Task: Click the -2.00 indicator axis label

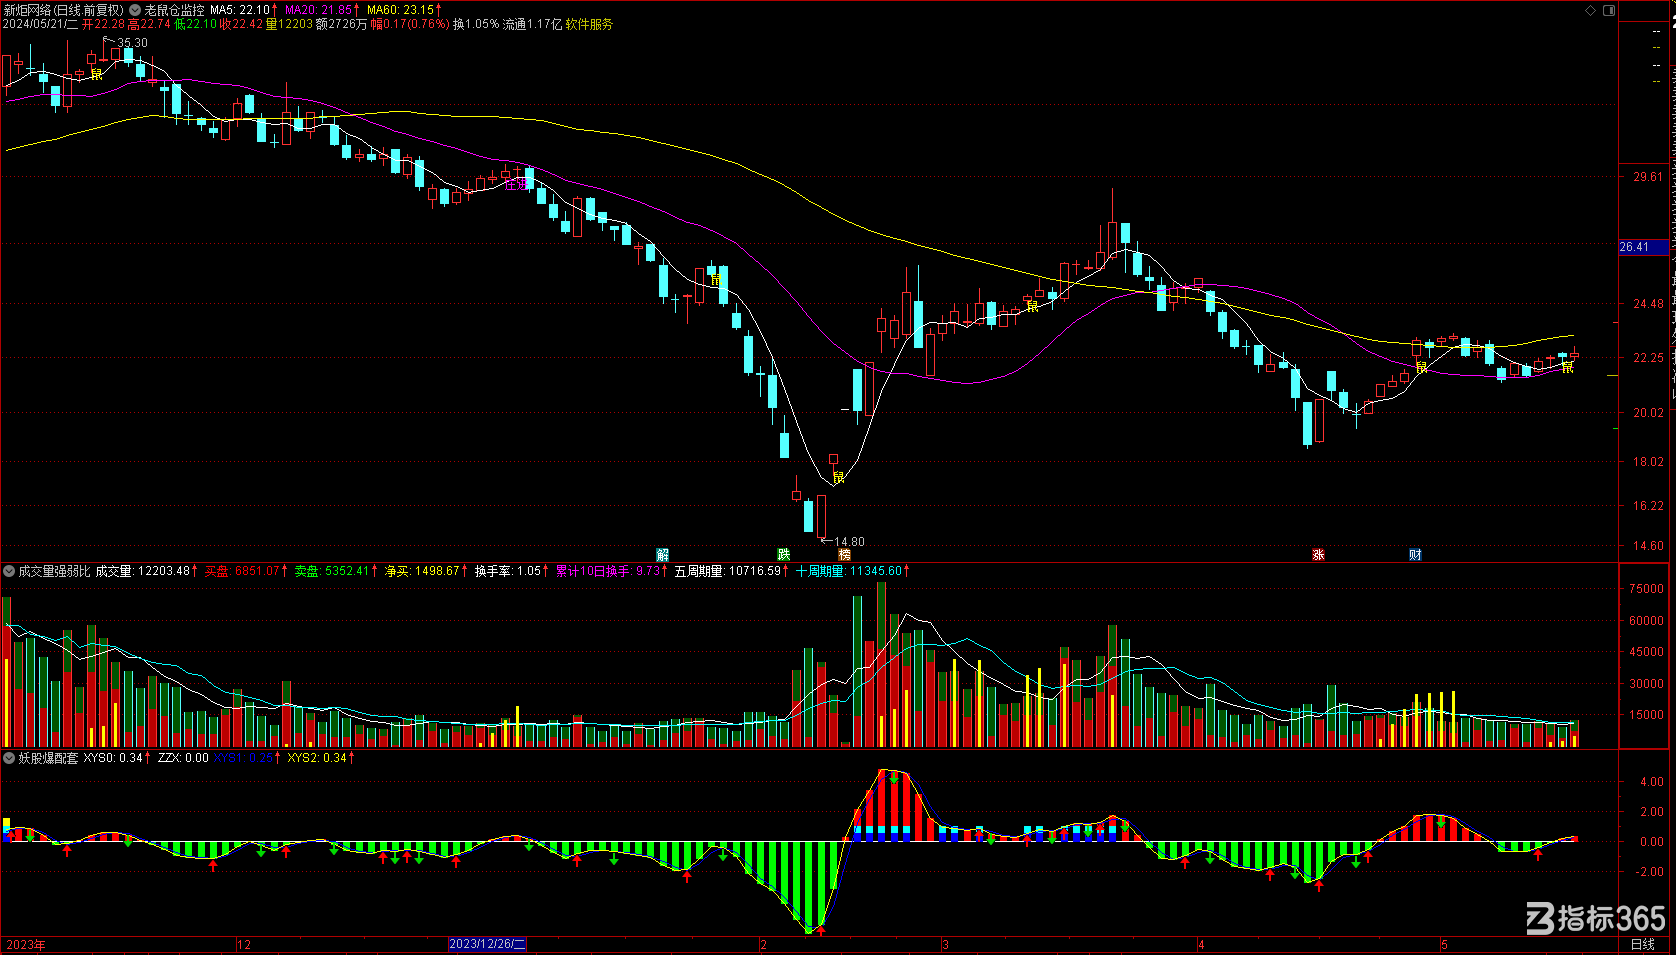Action: pyautogui.click(x=1651, y=872)
